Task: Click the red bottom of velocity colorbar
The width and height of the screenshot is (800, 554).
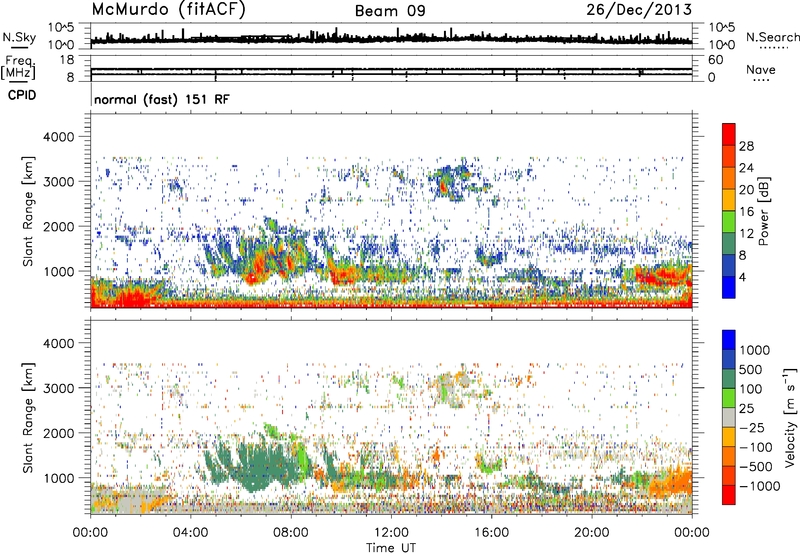Action: click(729, 495)
